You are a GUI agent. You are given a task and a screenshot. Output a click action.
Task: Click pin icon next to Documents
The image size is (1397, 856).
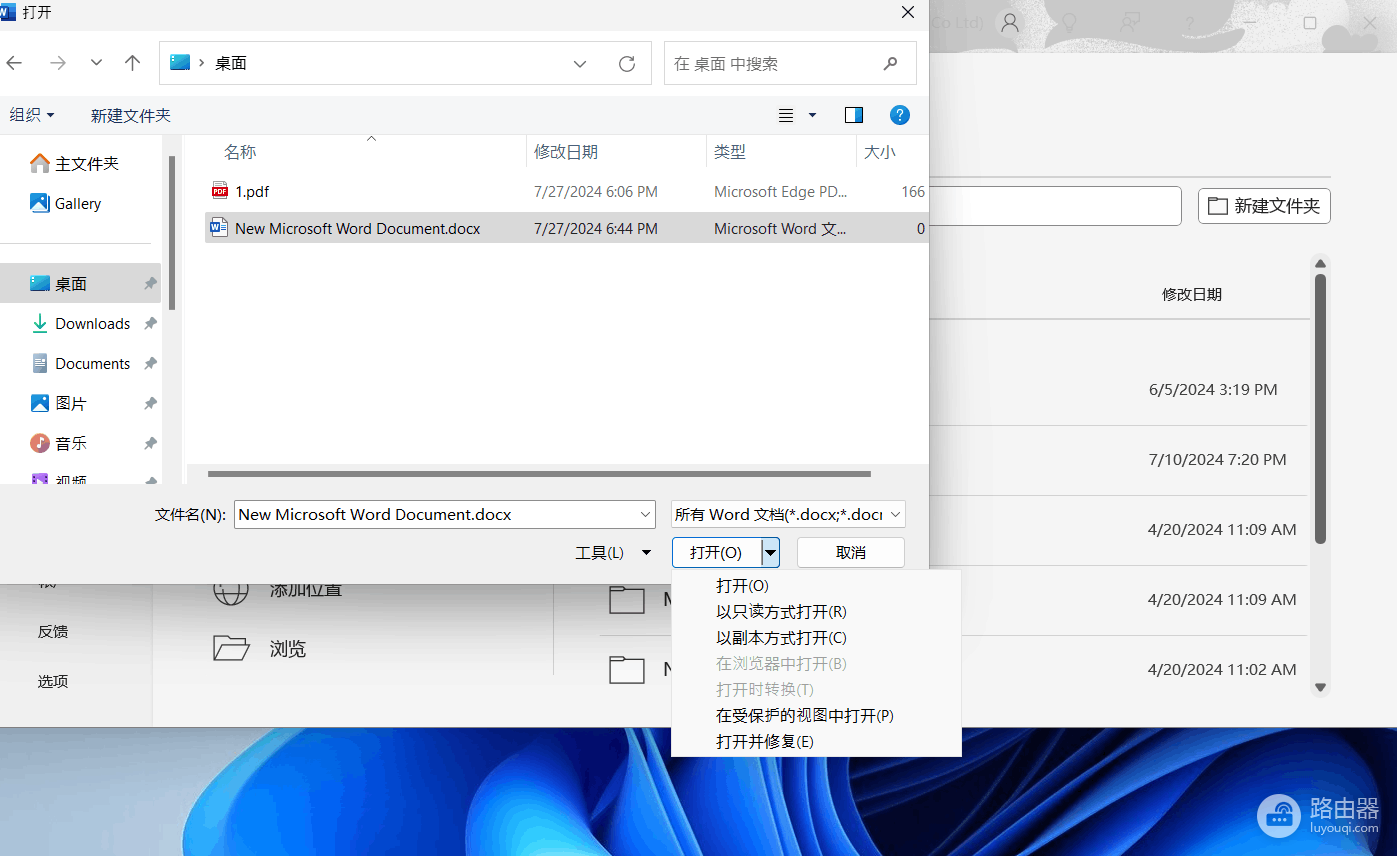point(150,363)
